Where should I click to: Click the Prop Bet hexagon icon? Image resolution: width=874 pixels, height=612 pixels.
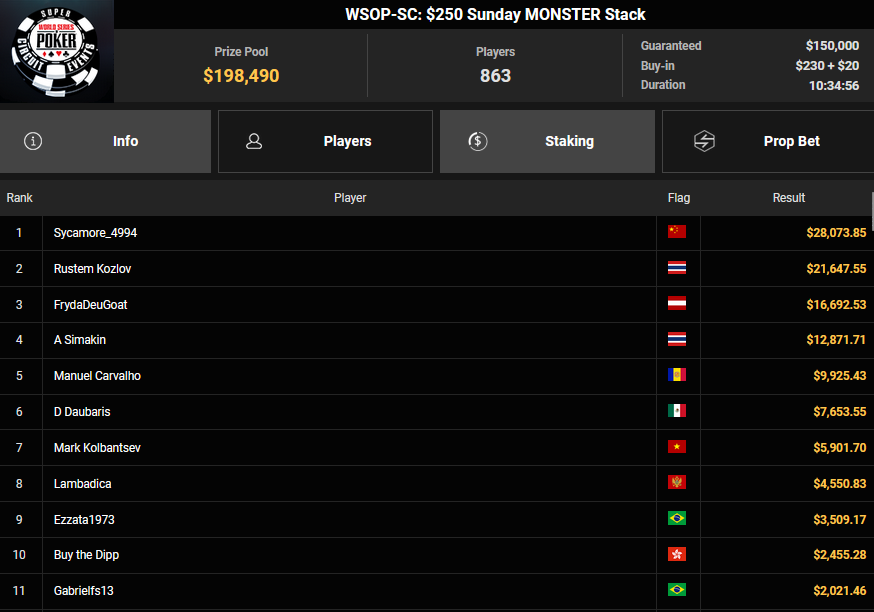(704, 141)
